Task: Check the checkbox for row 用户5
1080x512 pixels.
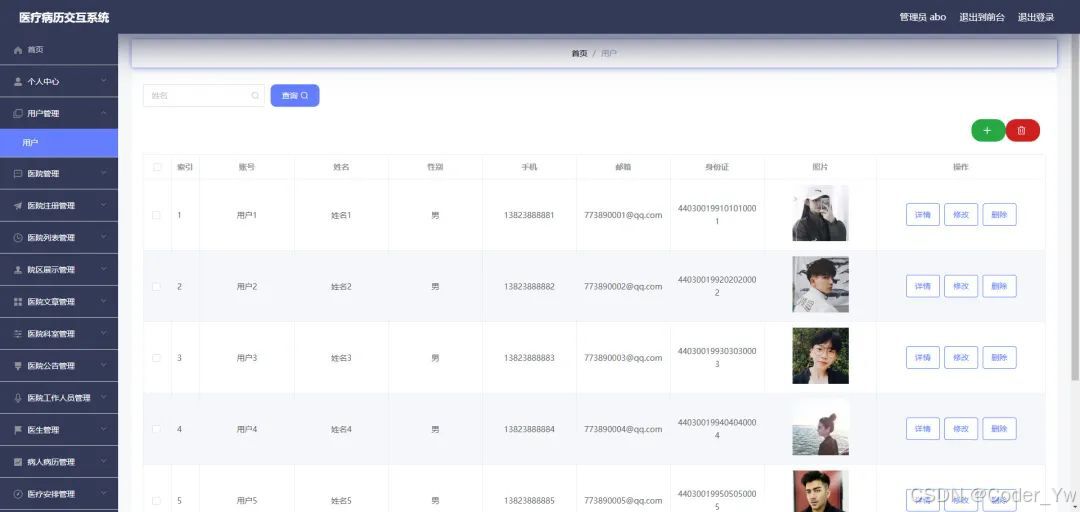Action: pos(156,500)
